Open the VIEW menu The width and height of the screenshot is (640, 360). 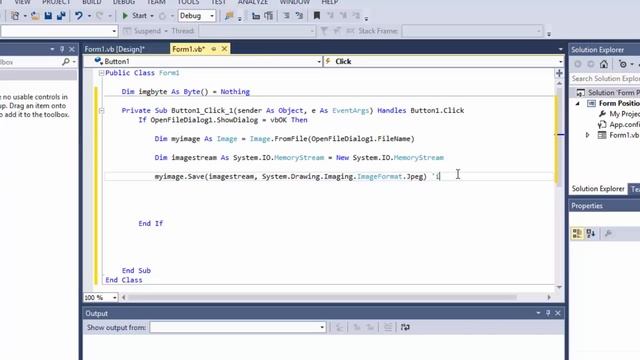tap(22, 2)
